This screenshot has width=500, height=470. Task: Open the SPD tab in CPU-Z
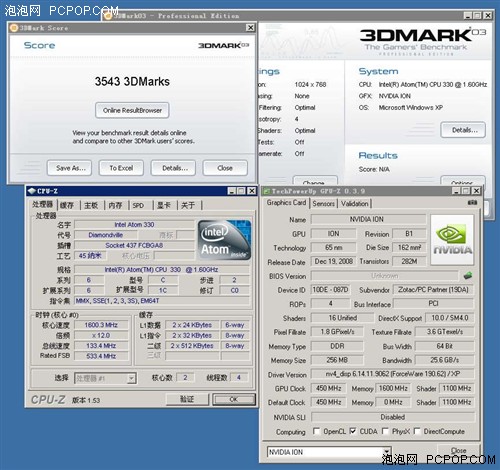coord(138,205)
